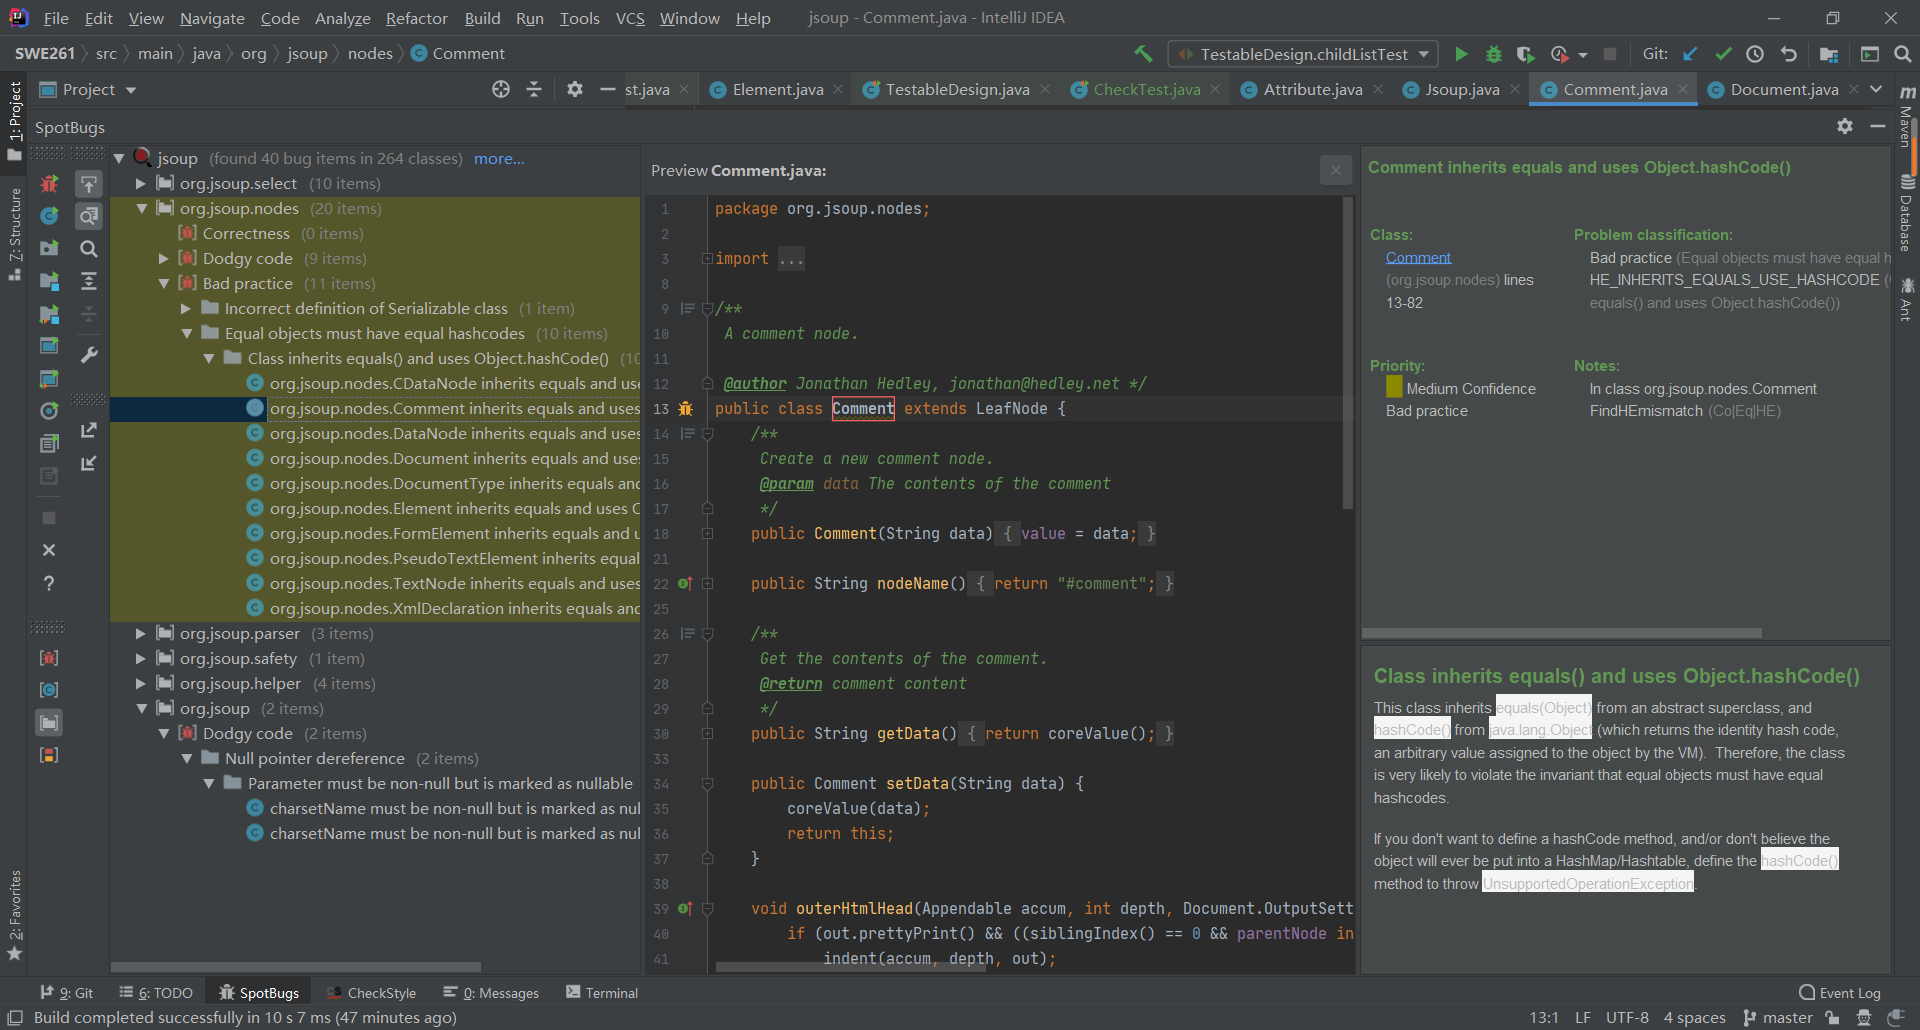Image resolution: width=1920 pixels, height=1030 pixels.
Task: Expand the Dodgy code (9 items) node
Action: [164, 259]
